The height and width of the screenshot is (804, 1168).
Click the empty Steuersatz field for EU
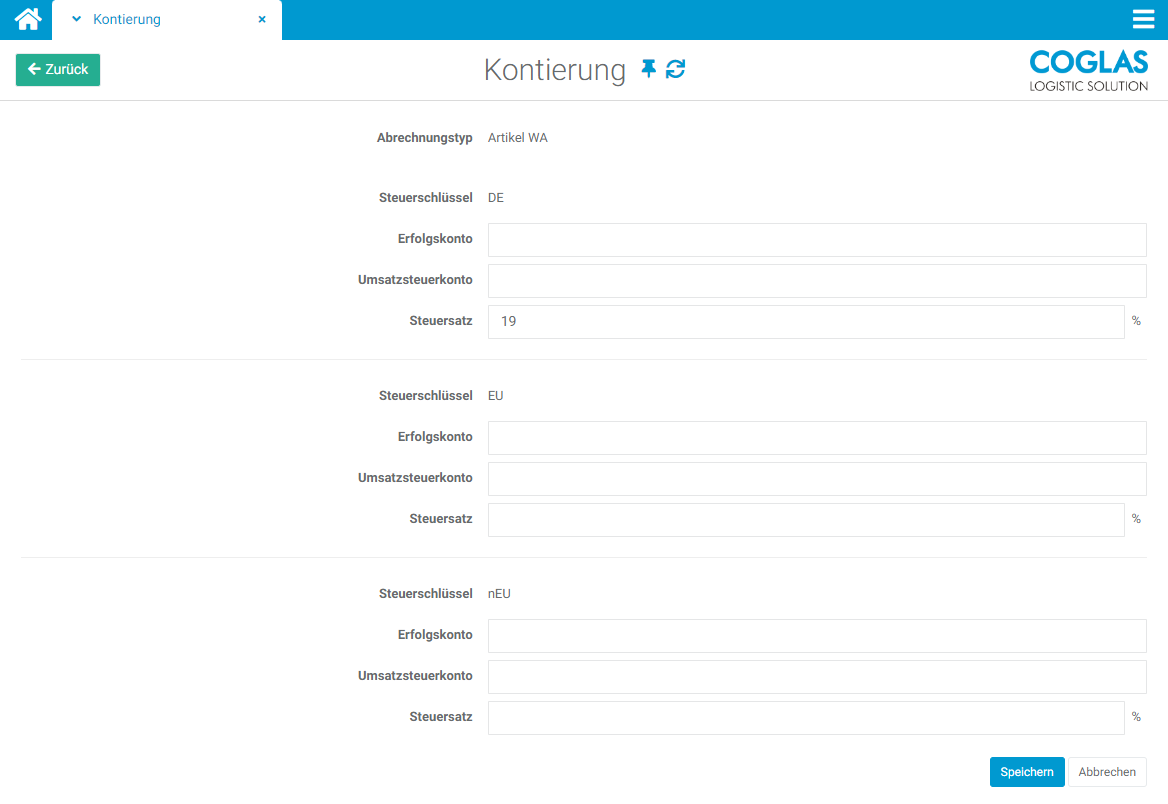[805, 520]
